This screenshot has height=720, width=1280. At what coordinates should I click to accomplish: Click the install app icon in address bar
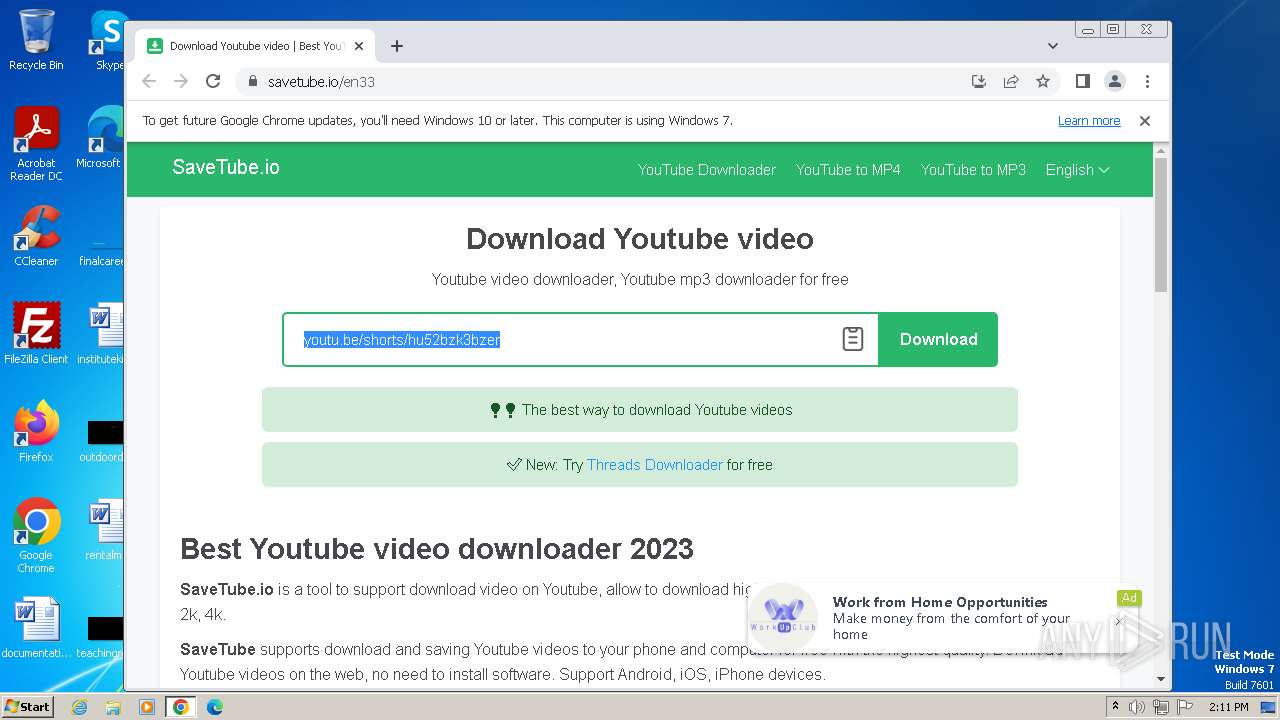click(x=979, y=81)
